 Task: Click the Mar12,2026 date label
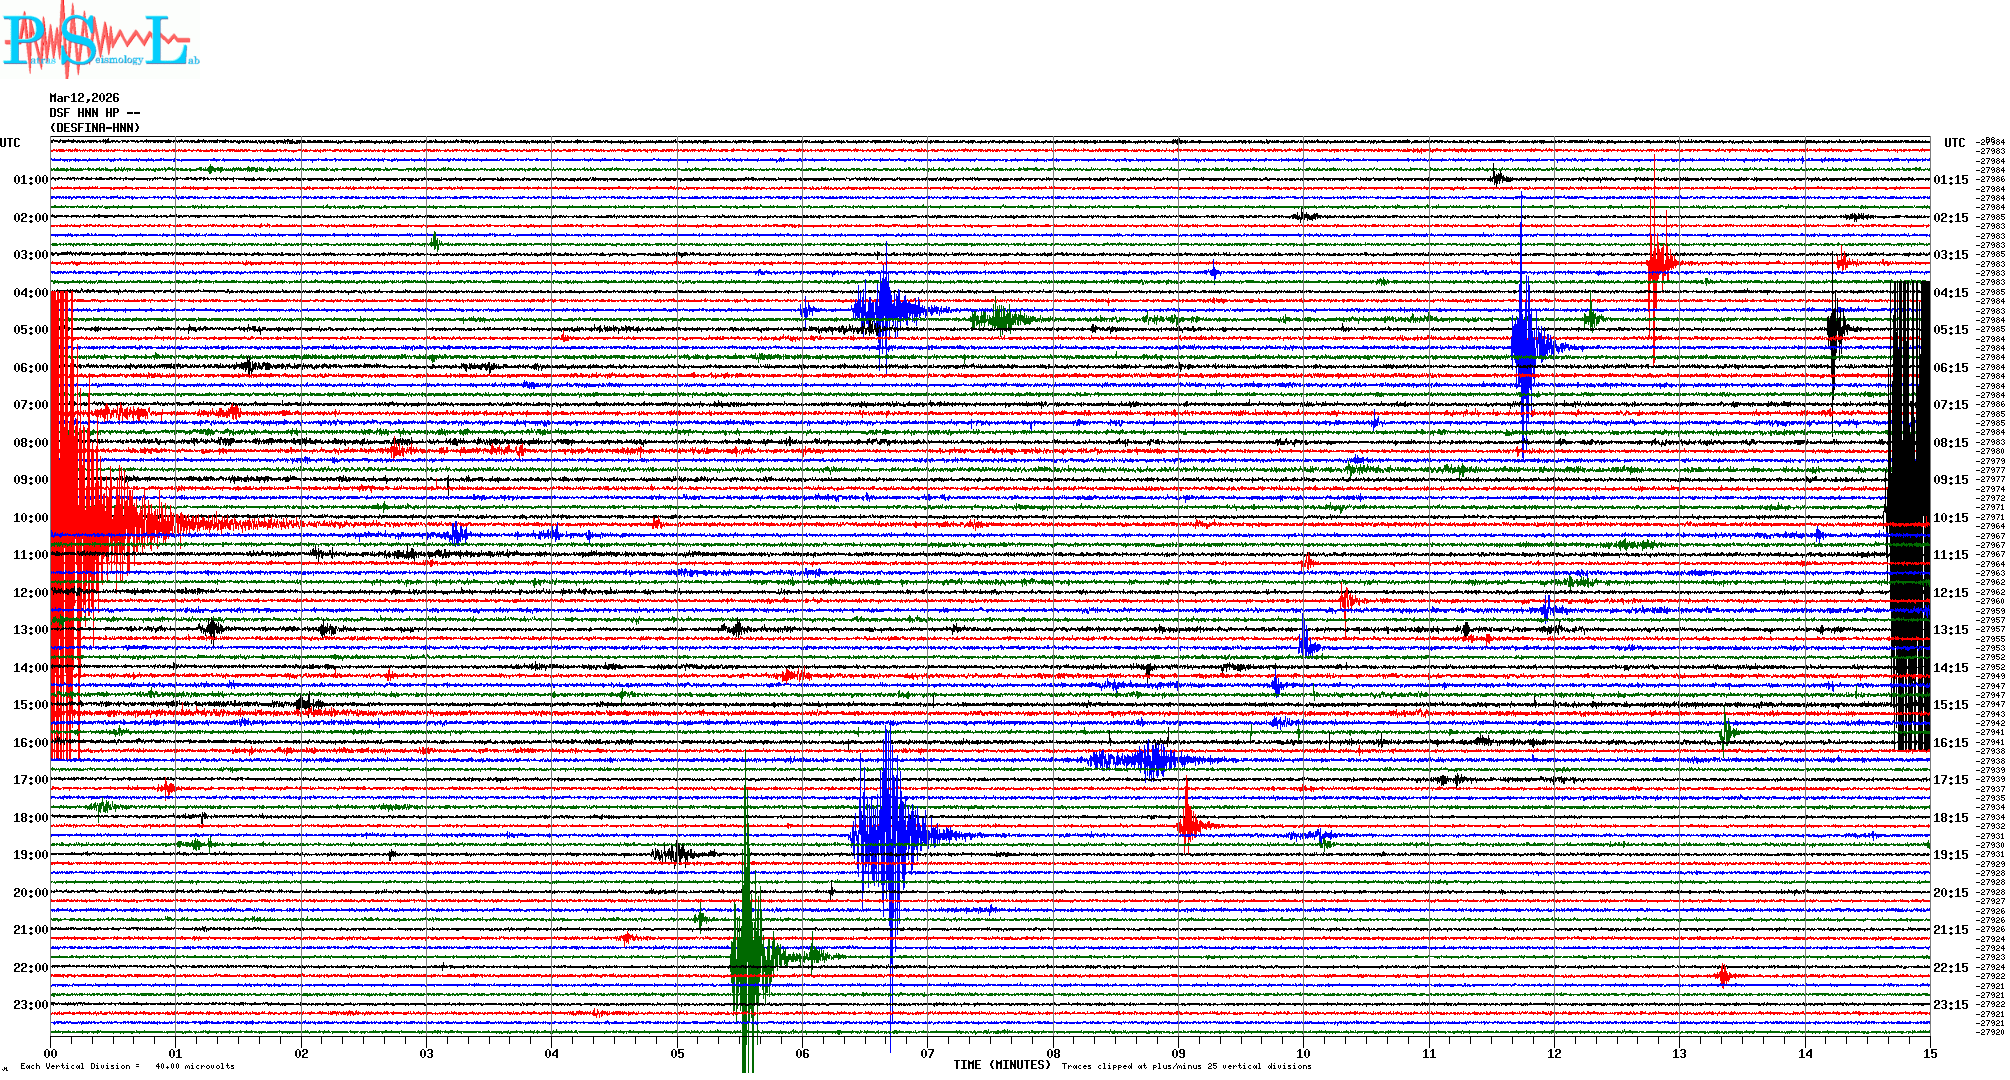tap(84, 98)
